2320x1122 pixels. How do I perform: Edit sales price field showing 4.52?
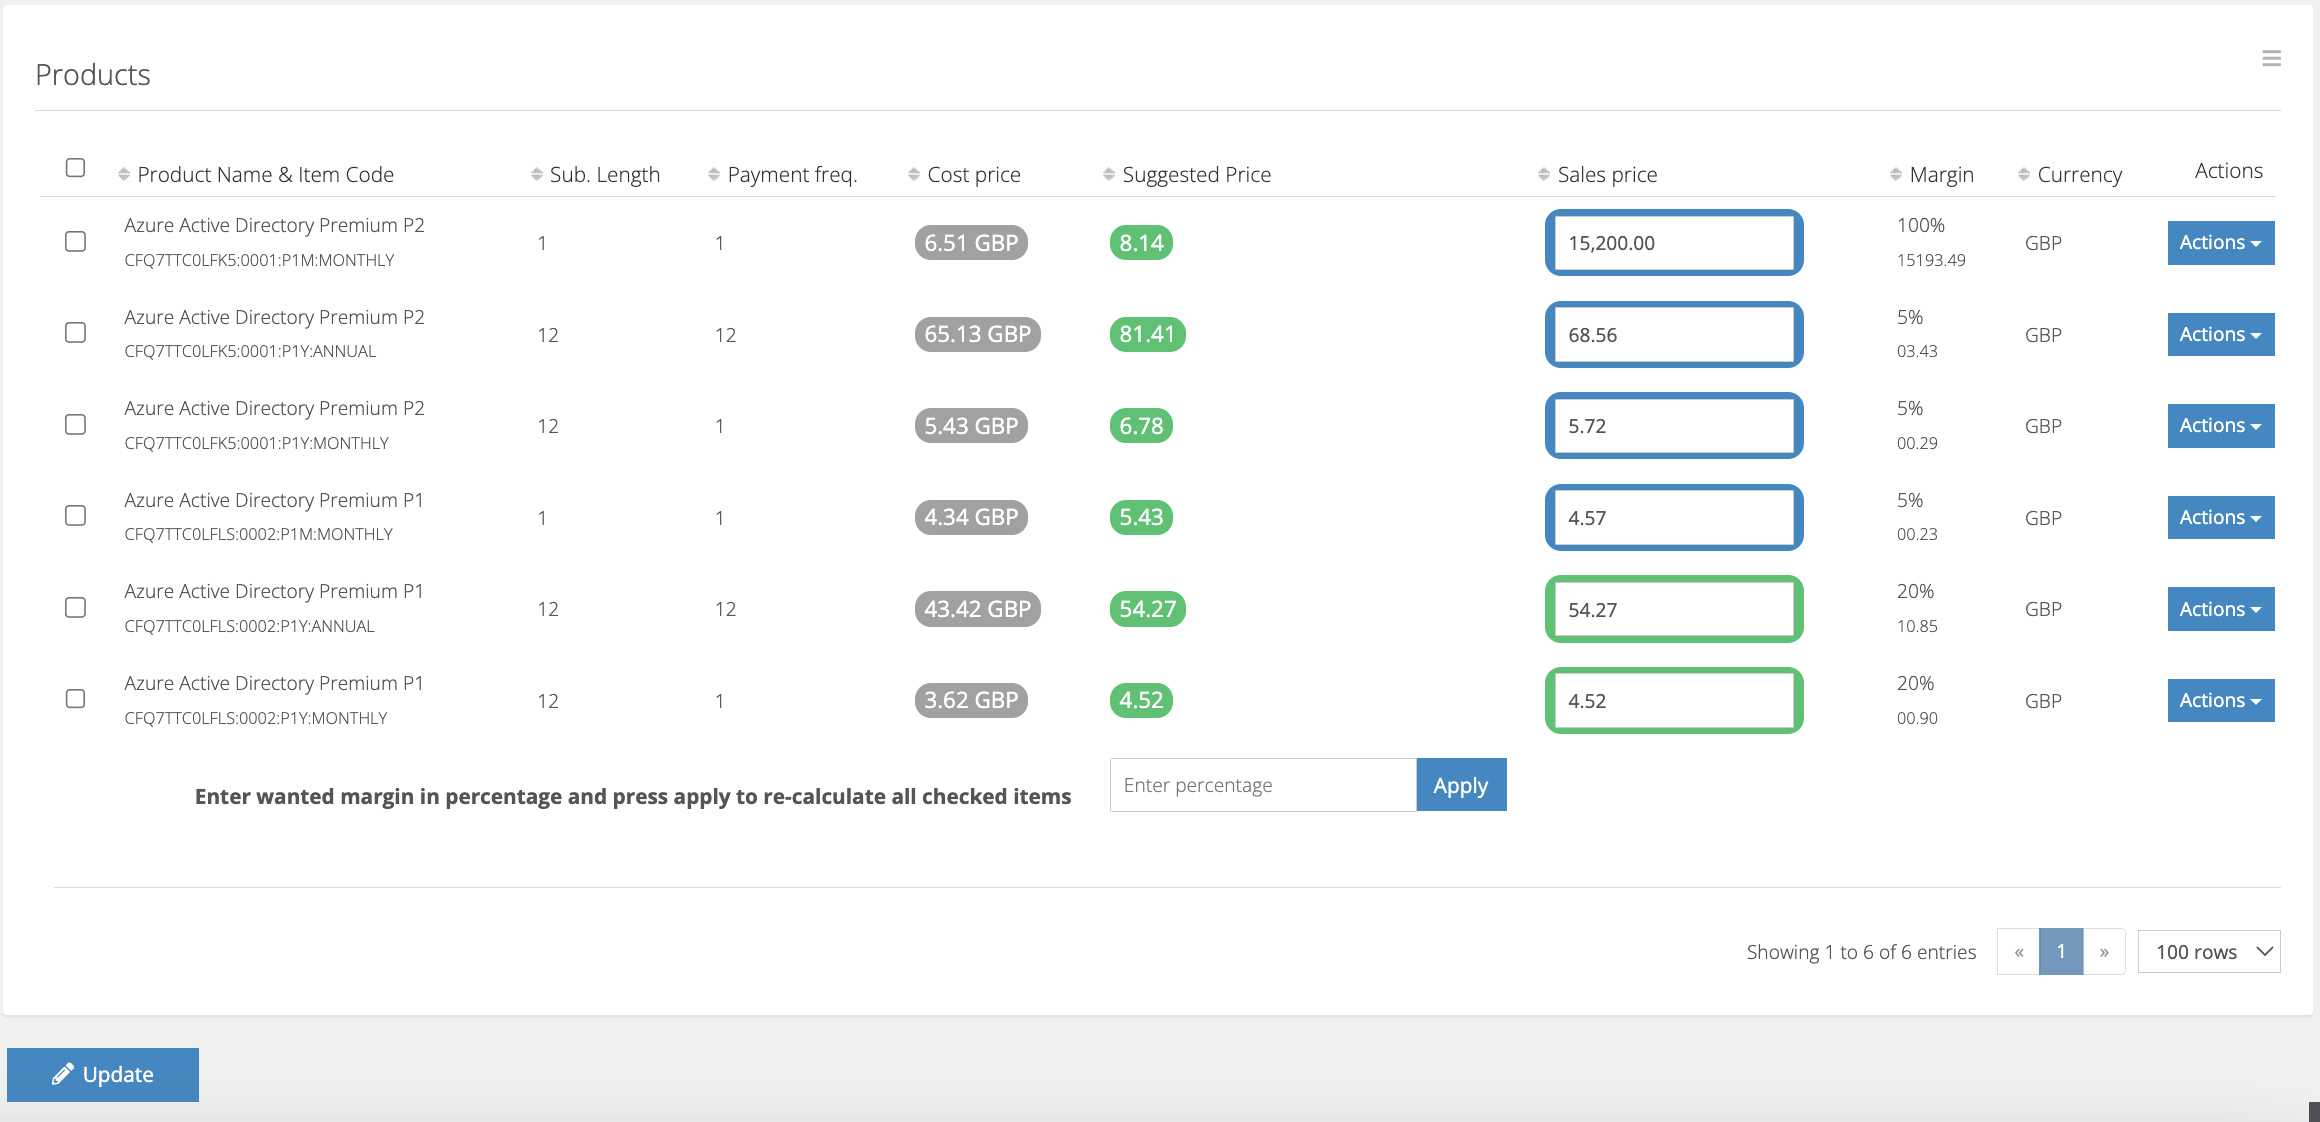1674,700
